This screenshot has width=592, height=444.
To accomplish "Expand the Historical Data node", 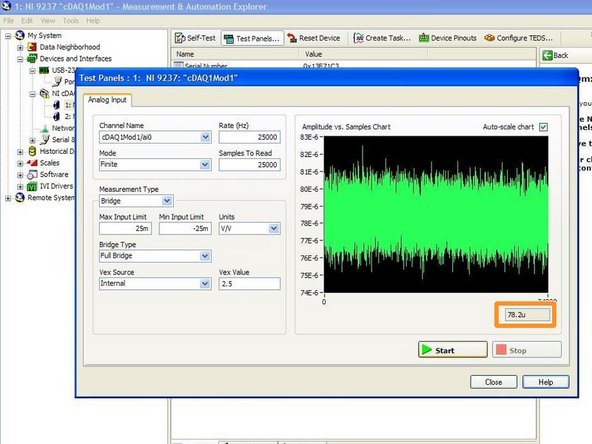I will pyautogui.click(x=20, y=152).
